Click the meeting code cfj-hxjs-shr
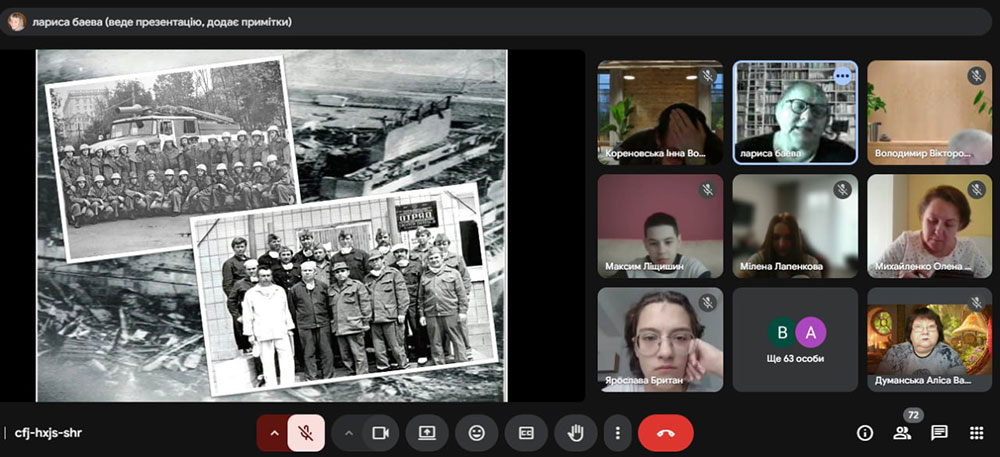 coord(48,433)
